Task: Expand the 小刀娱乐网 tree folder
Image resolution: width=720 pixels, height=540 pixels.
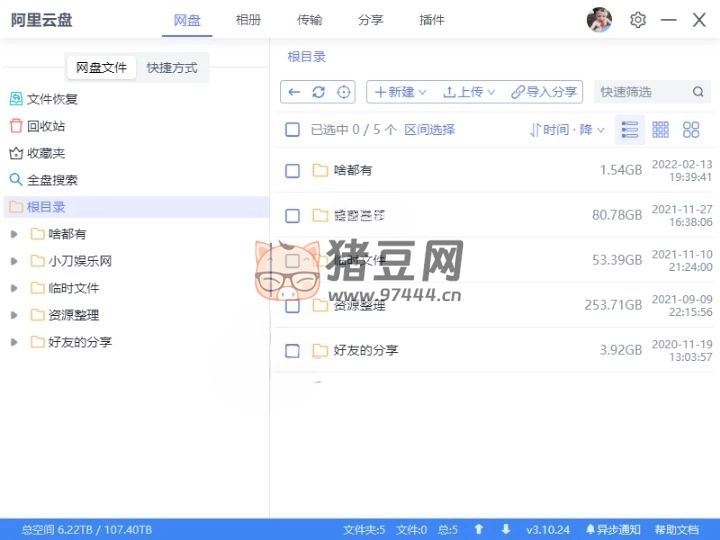Action: pyautogui.click(x=14, y=261)
